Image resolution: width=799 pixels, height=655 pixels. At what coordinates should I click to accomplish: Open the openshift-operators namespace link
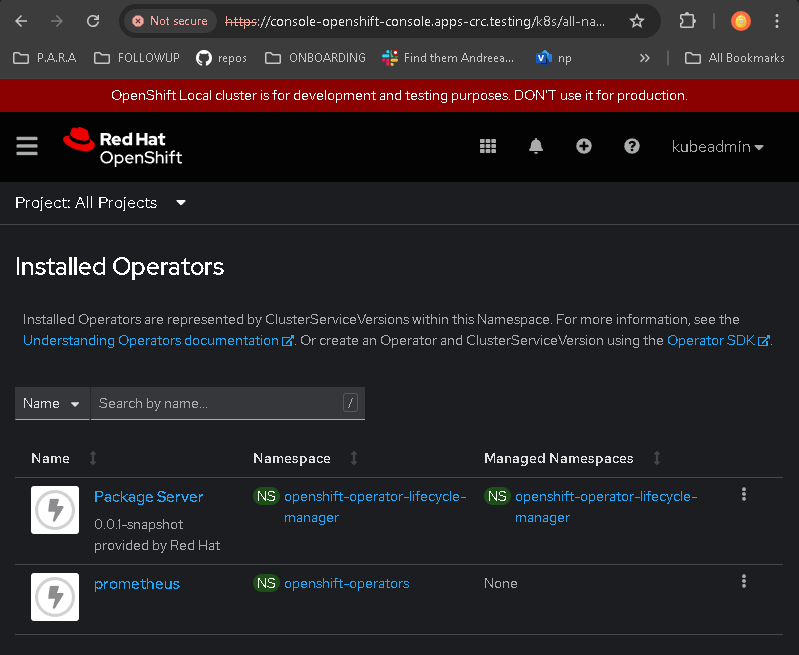347,583
